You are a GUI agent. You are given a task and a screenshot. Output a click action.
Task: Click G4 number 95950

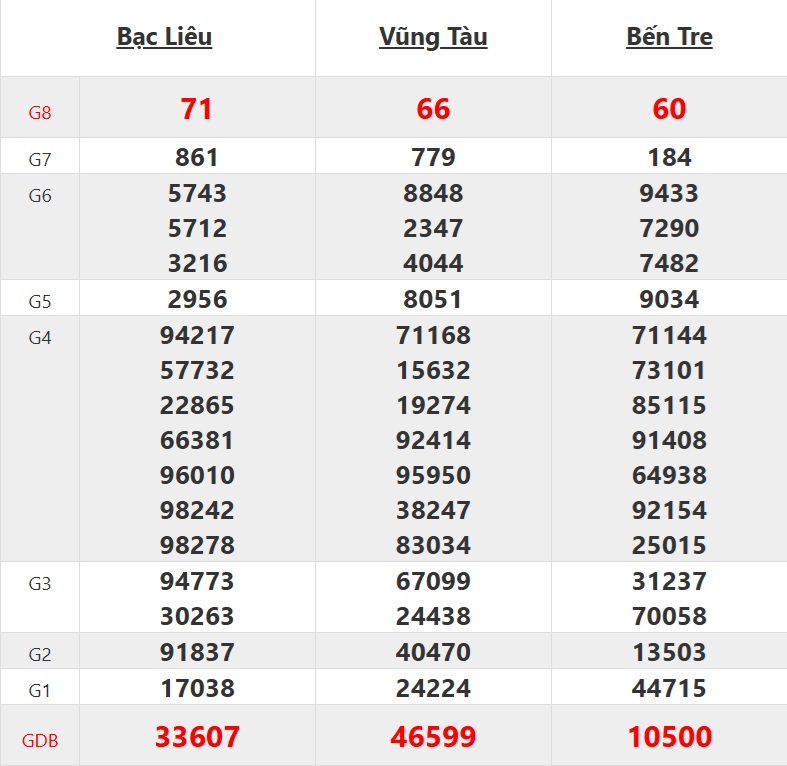433,475
